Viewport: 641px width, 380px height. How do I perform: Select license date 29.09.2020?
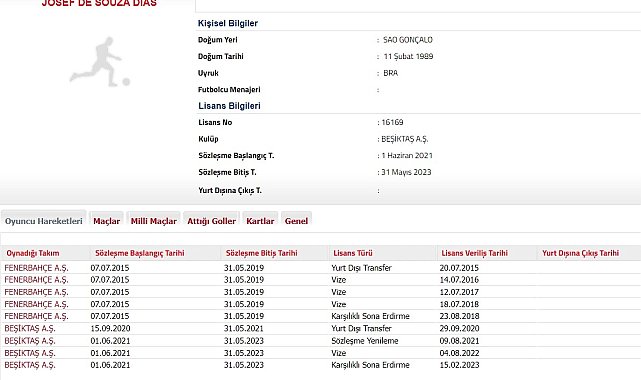pos(459,329)
